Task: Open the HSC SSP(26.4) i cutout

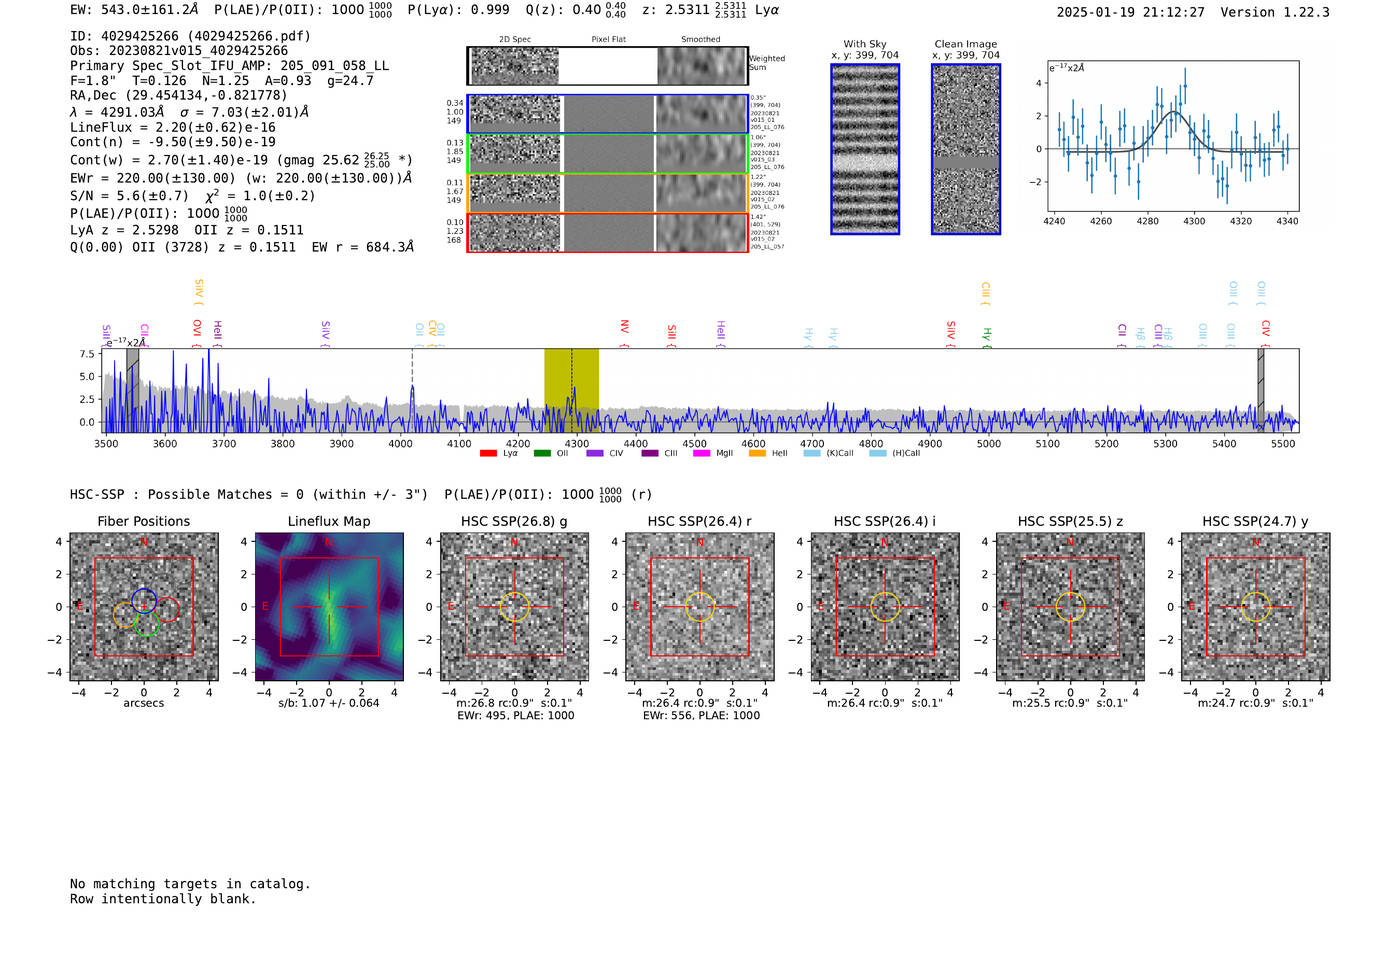Action: pyautogui.click(x=885, y=607)
